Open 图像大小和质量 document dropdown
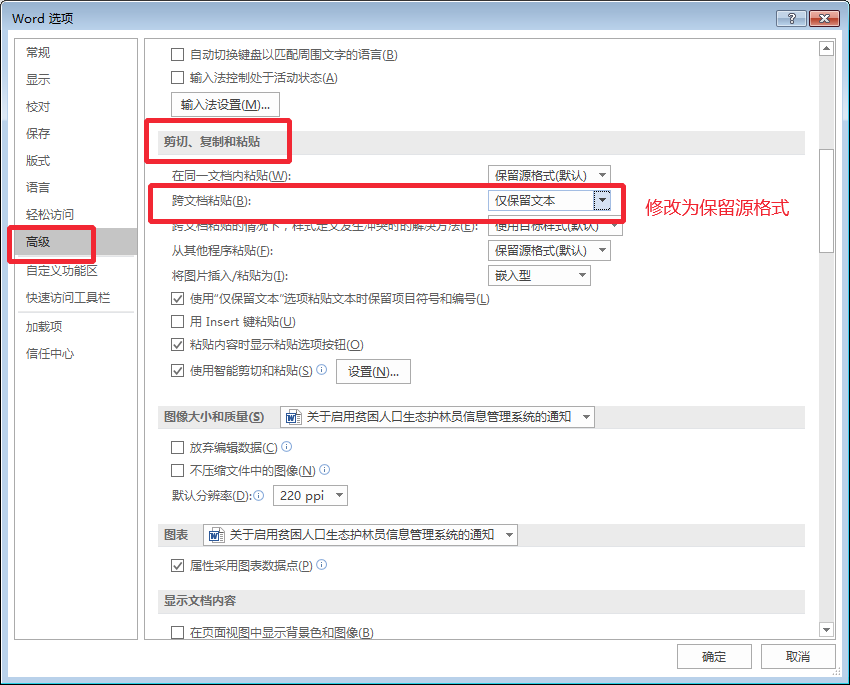The height and width of the screenshot is (685, 850). pos(437,417)
